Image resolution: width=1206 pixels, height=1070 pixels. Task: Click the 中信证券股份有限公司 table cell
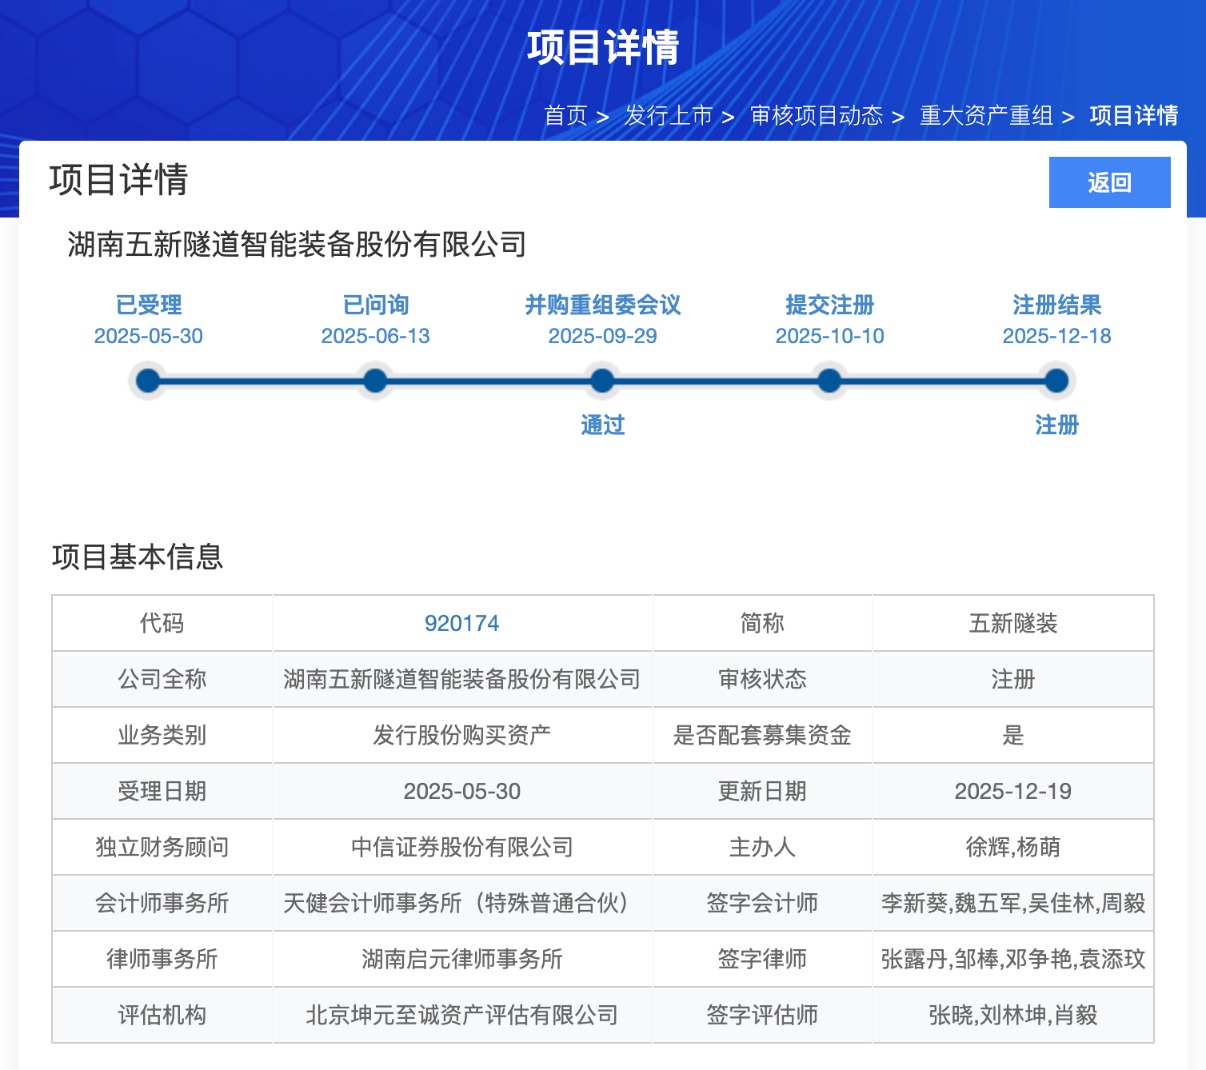tap(461, 847)
